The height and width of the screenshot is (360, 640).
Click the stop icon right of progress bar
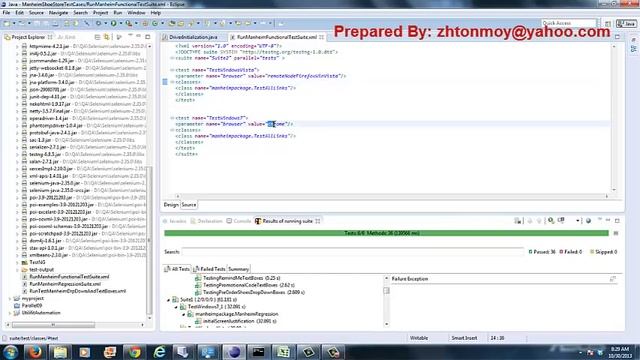[x=616, y=233]
